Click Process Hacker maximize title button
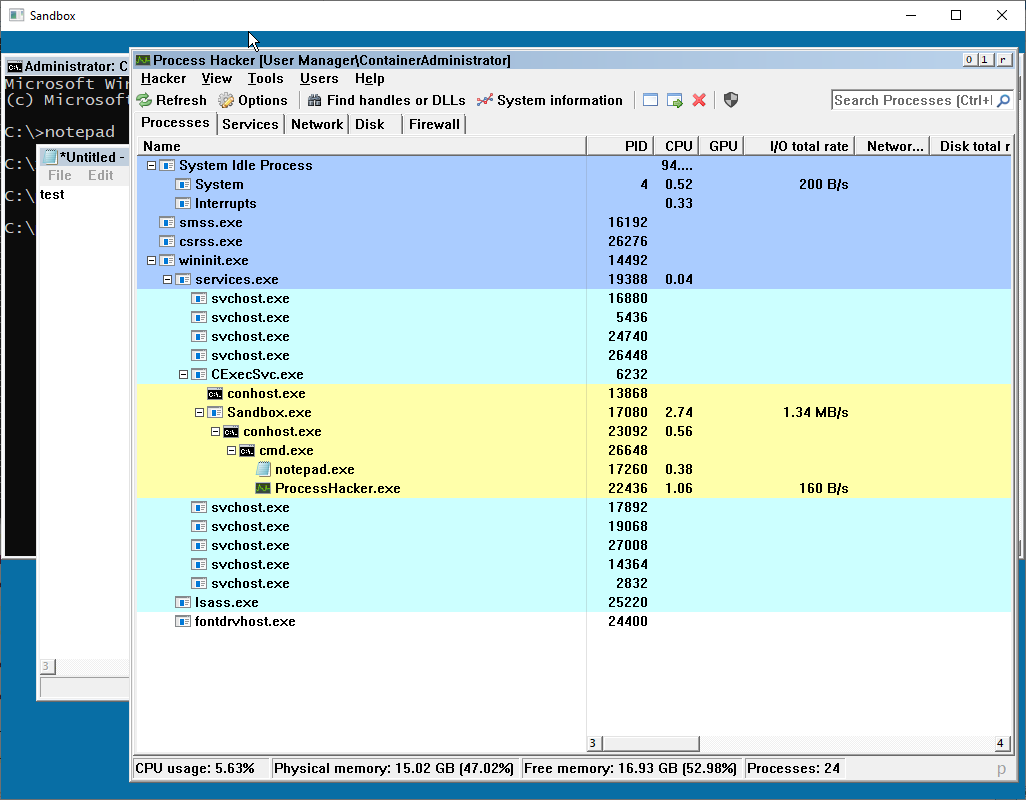 (x=985, y=60)
